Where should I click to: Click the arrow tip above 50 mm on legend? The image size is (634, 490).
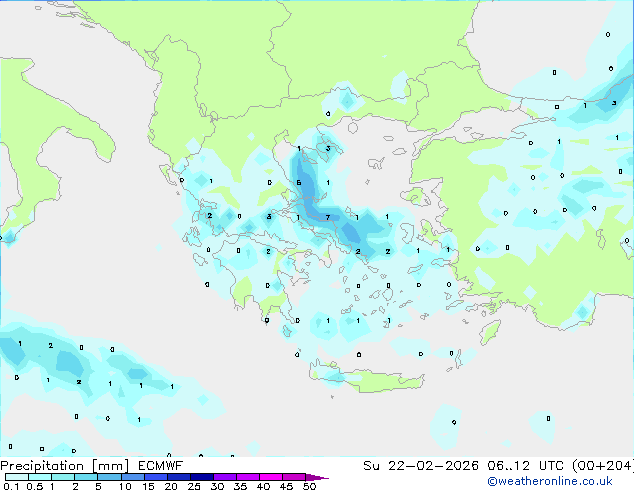[x=317, y=477]
